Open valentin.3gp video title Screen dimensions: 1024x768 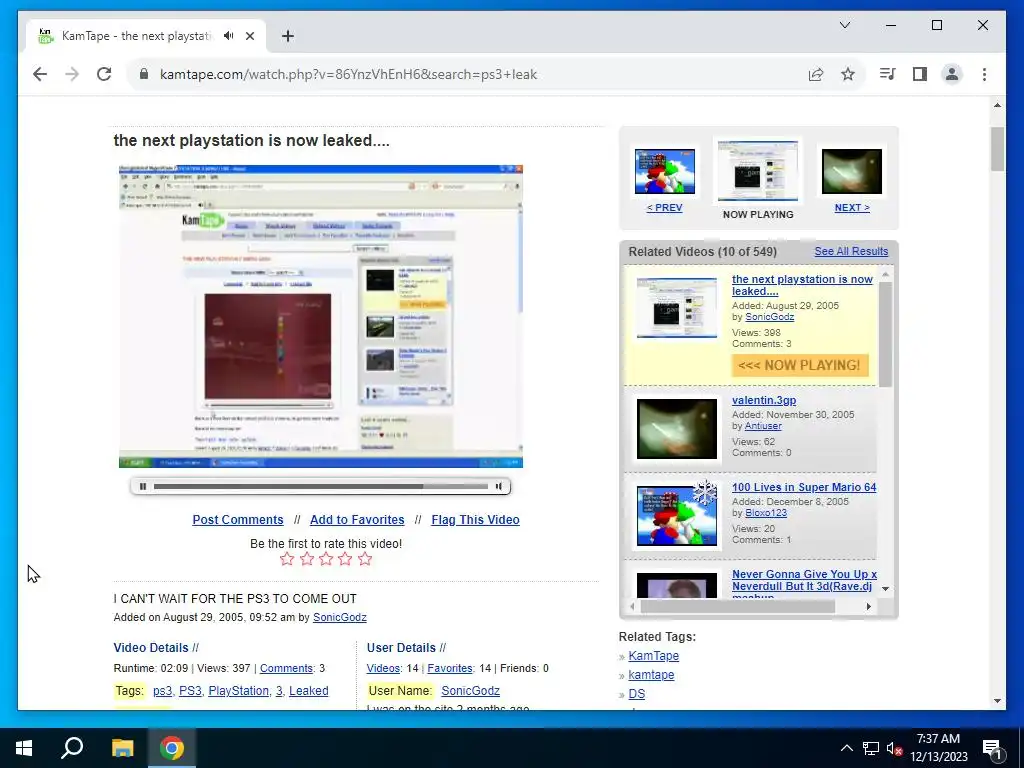764,400
